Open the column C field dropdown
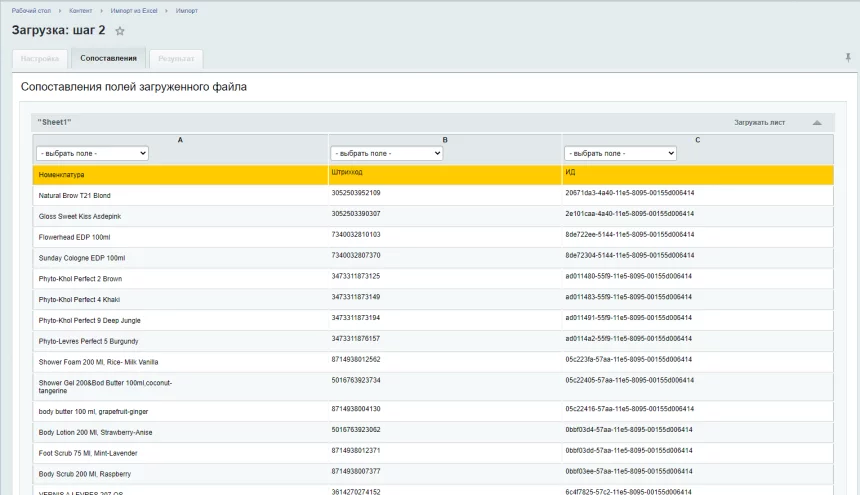Screen dimensions: 860x495 [x=620, y=153]
